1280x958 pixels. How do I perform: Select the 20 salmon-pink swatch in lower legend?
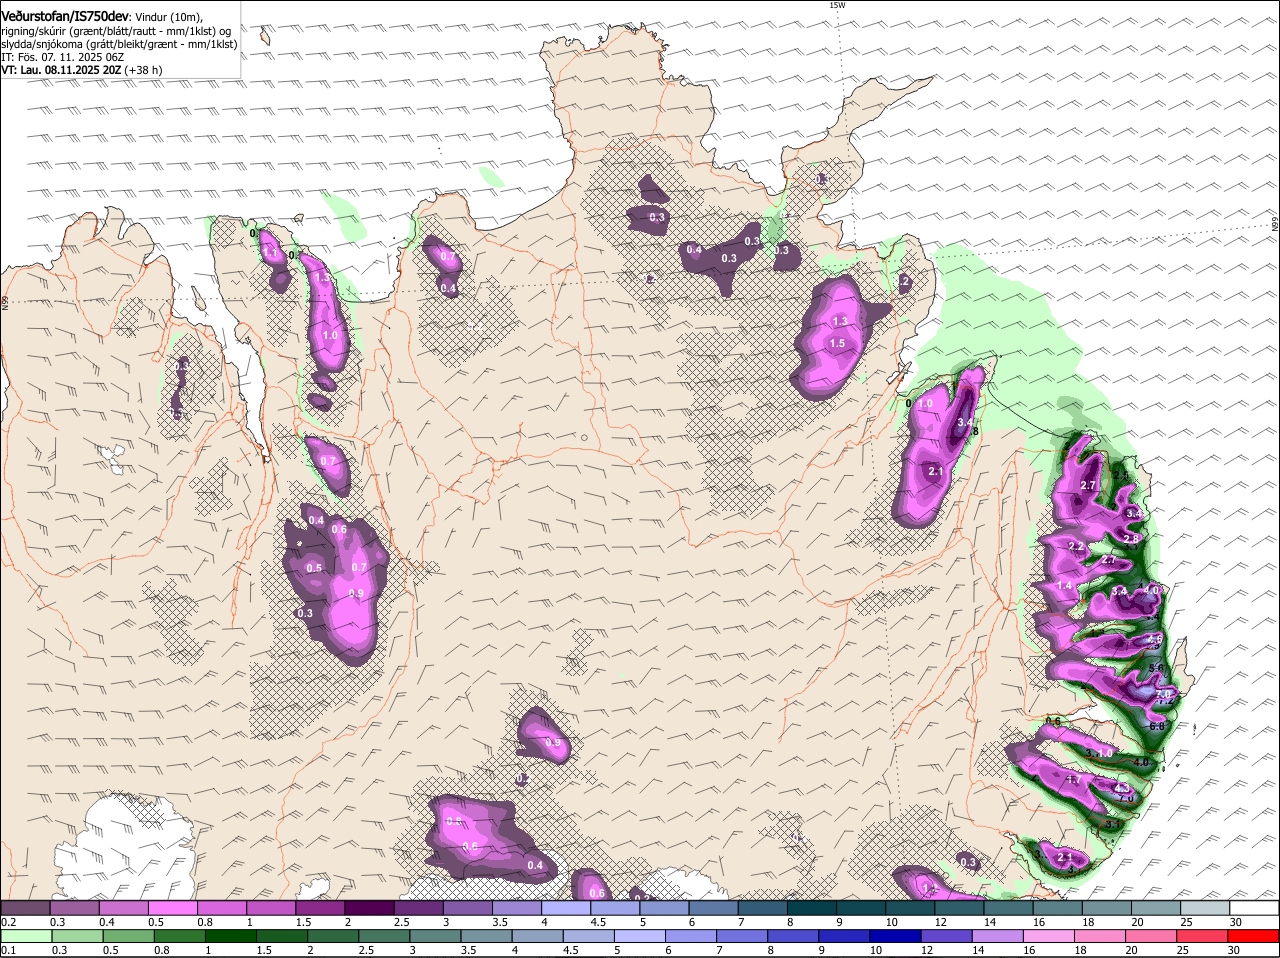coord(1151,936)
